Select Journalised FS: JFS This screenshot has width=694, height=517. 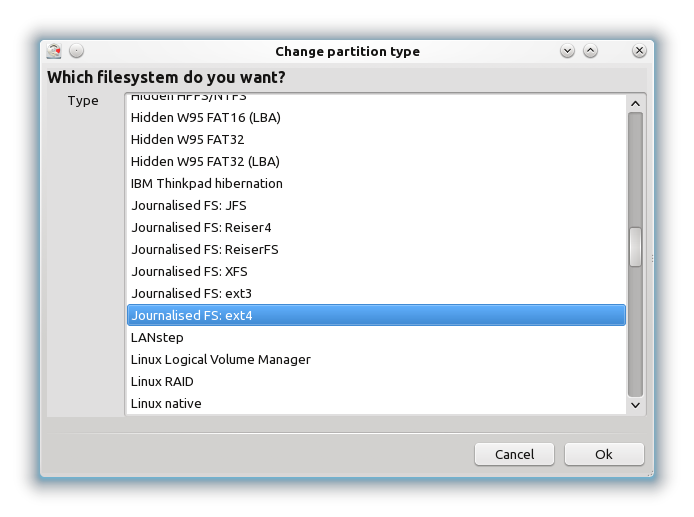coord(189,206)
